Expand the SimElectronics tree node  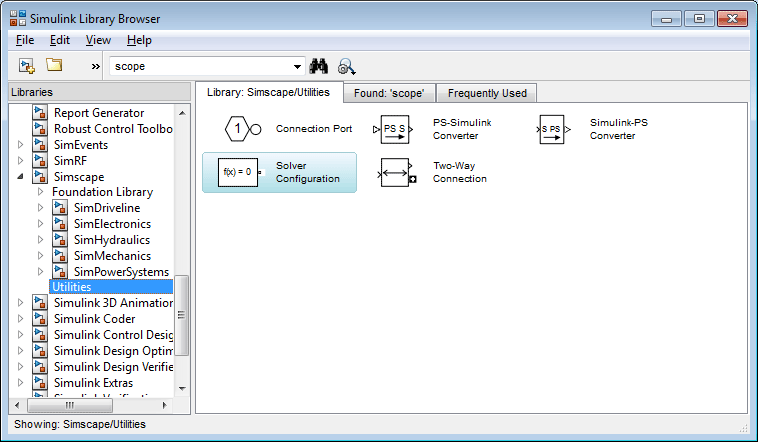pos(41,224)
